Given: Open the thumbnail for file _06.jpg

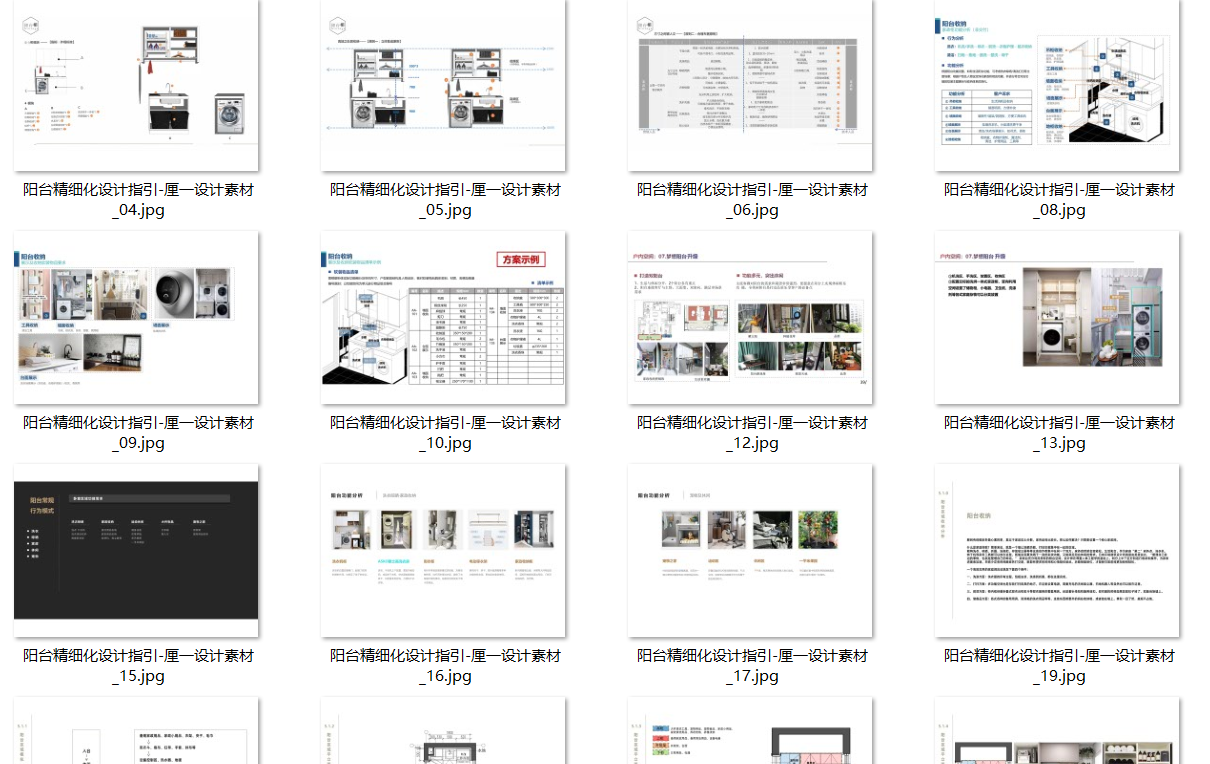Looking at the screenshot, I should tap(749, 85).
